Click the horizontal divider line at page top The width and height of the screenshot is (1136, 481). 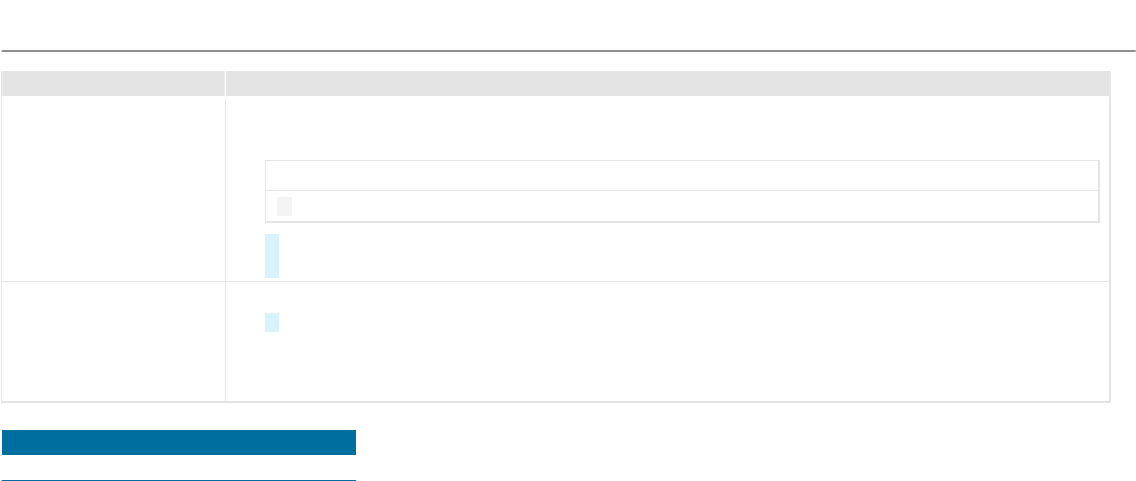pos(568,50)
